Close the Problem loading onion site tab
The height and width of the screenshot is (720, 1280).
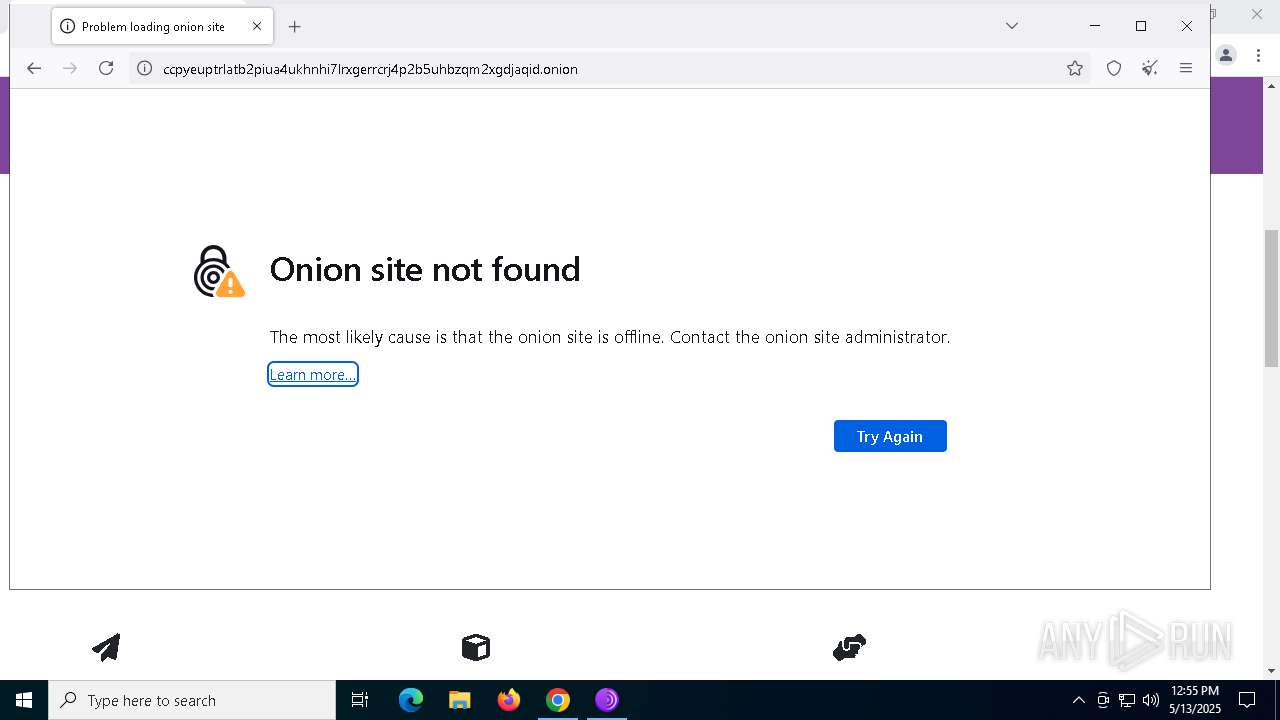point(257,27)
